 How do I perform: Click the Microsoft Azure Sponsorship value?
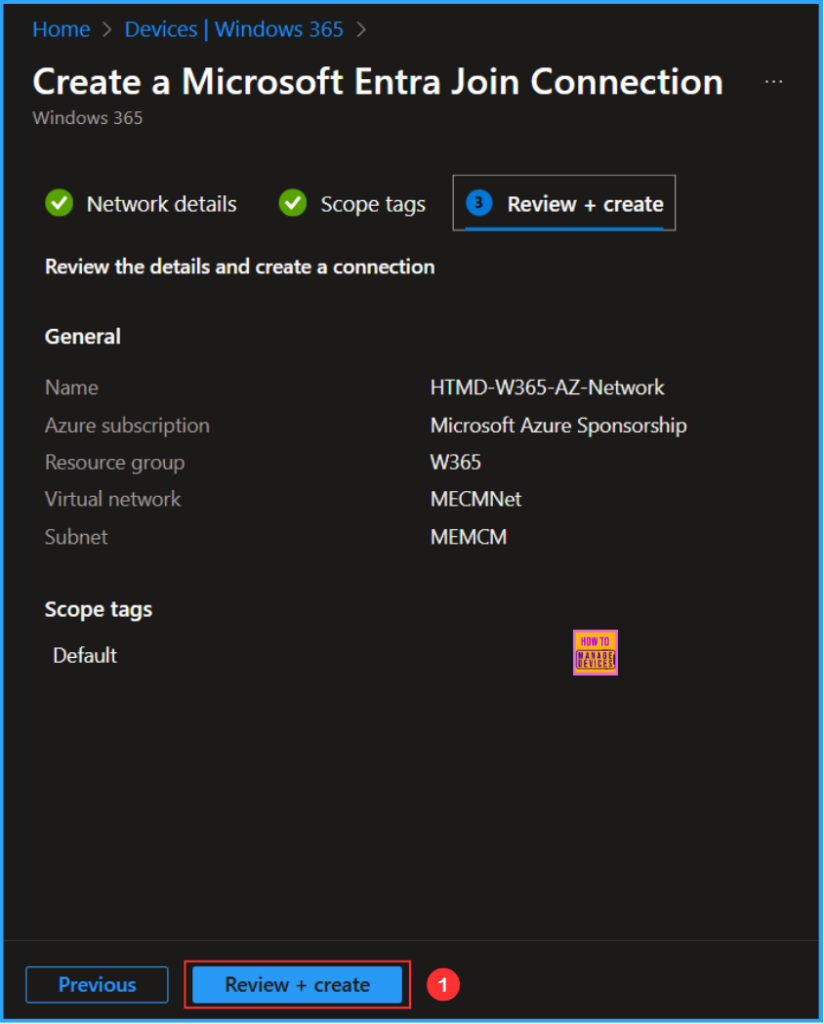click(558, 425)
